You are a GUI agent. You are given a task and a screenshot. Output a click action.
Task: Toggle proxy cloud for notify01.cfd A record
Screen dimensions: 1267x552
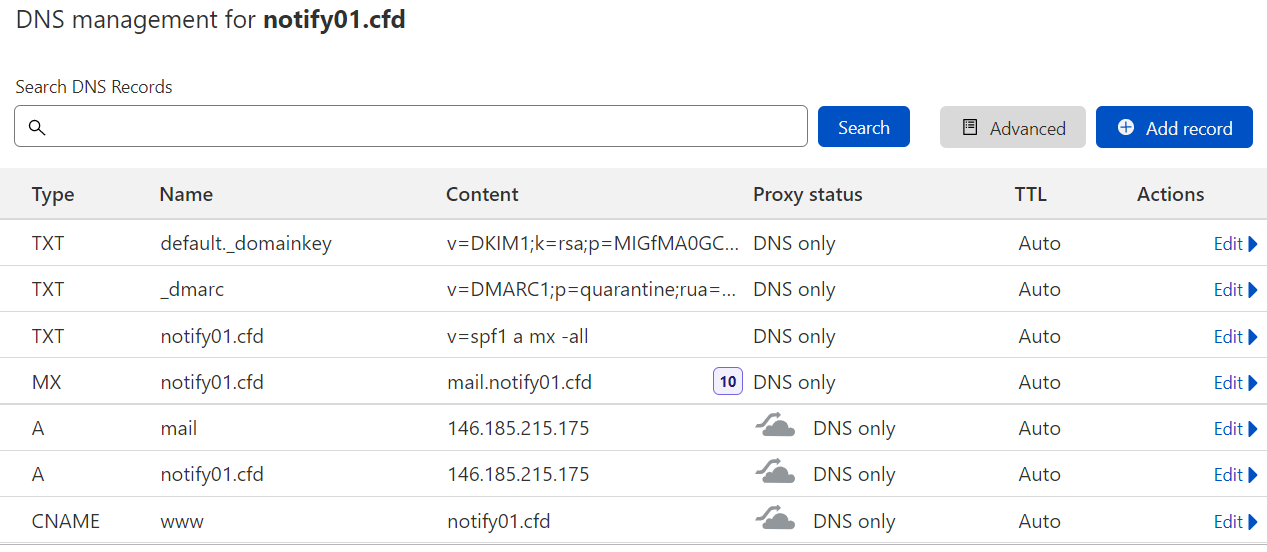coord(775,474)
